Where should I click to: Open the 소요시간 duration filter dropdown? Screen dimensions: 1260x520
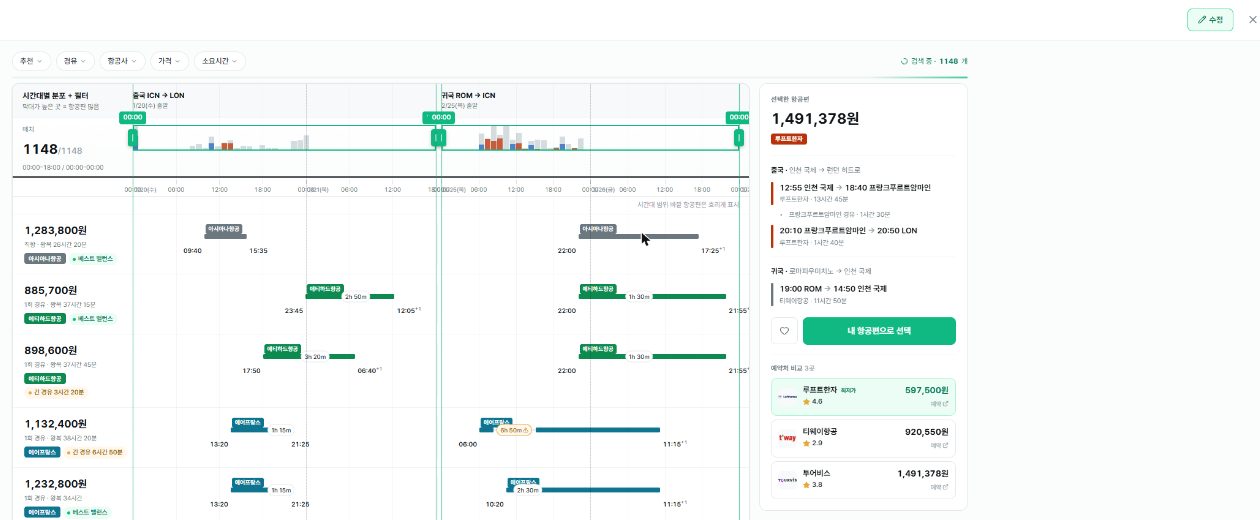pyautogui.click(x=219, y=61)
